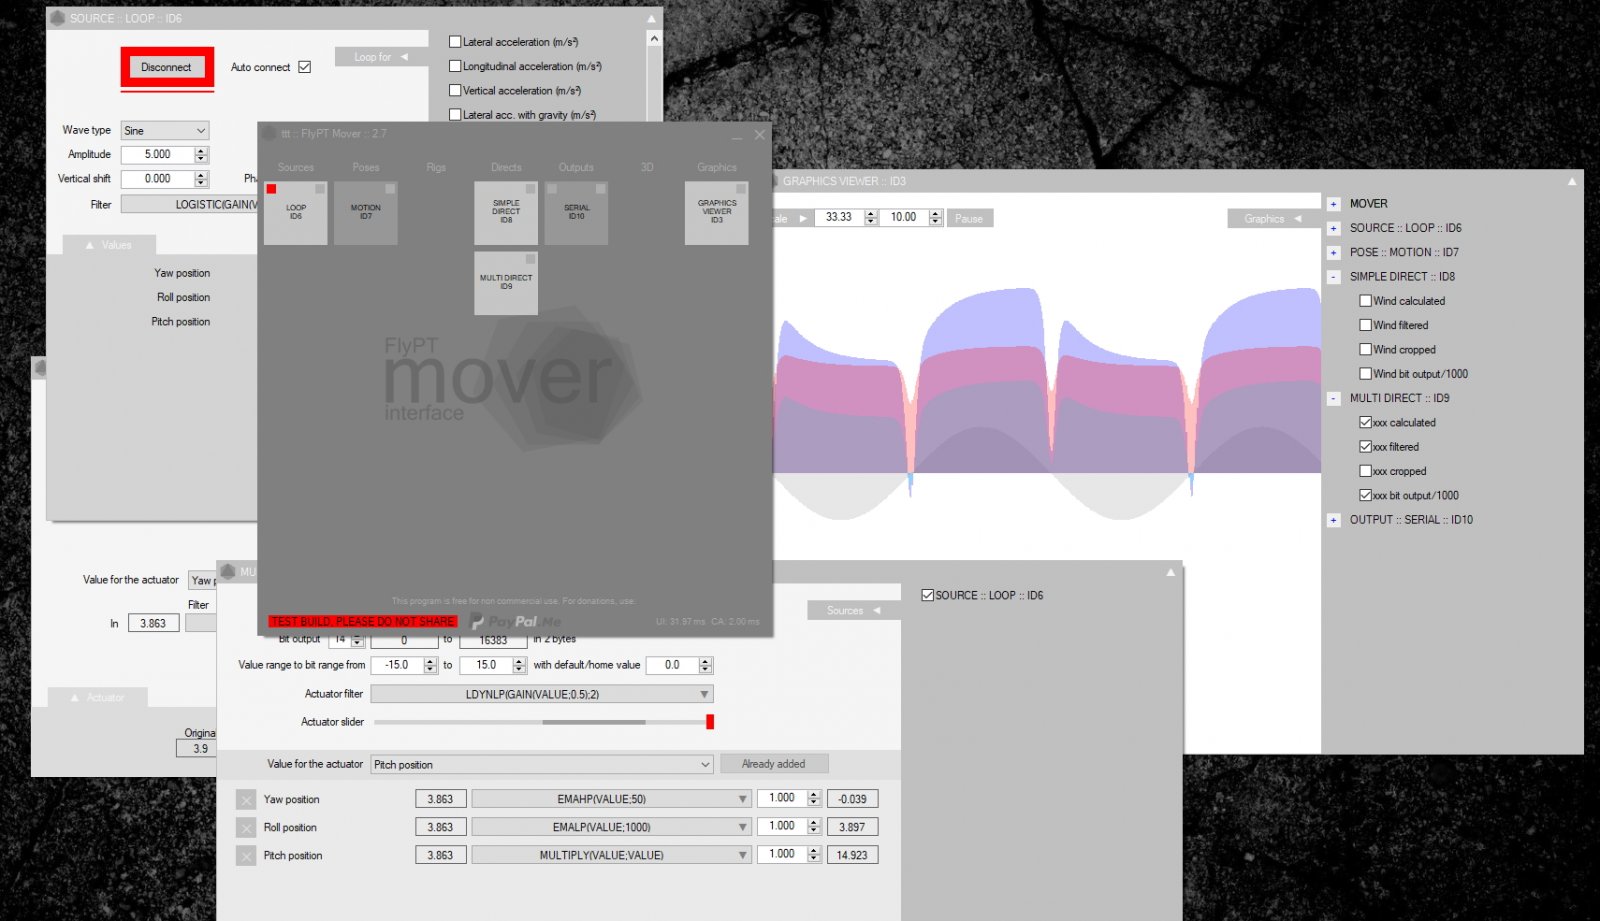1600x921 pixels.
Task: Click the Disconnect button
Action: click(167, 67)
